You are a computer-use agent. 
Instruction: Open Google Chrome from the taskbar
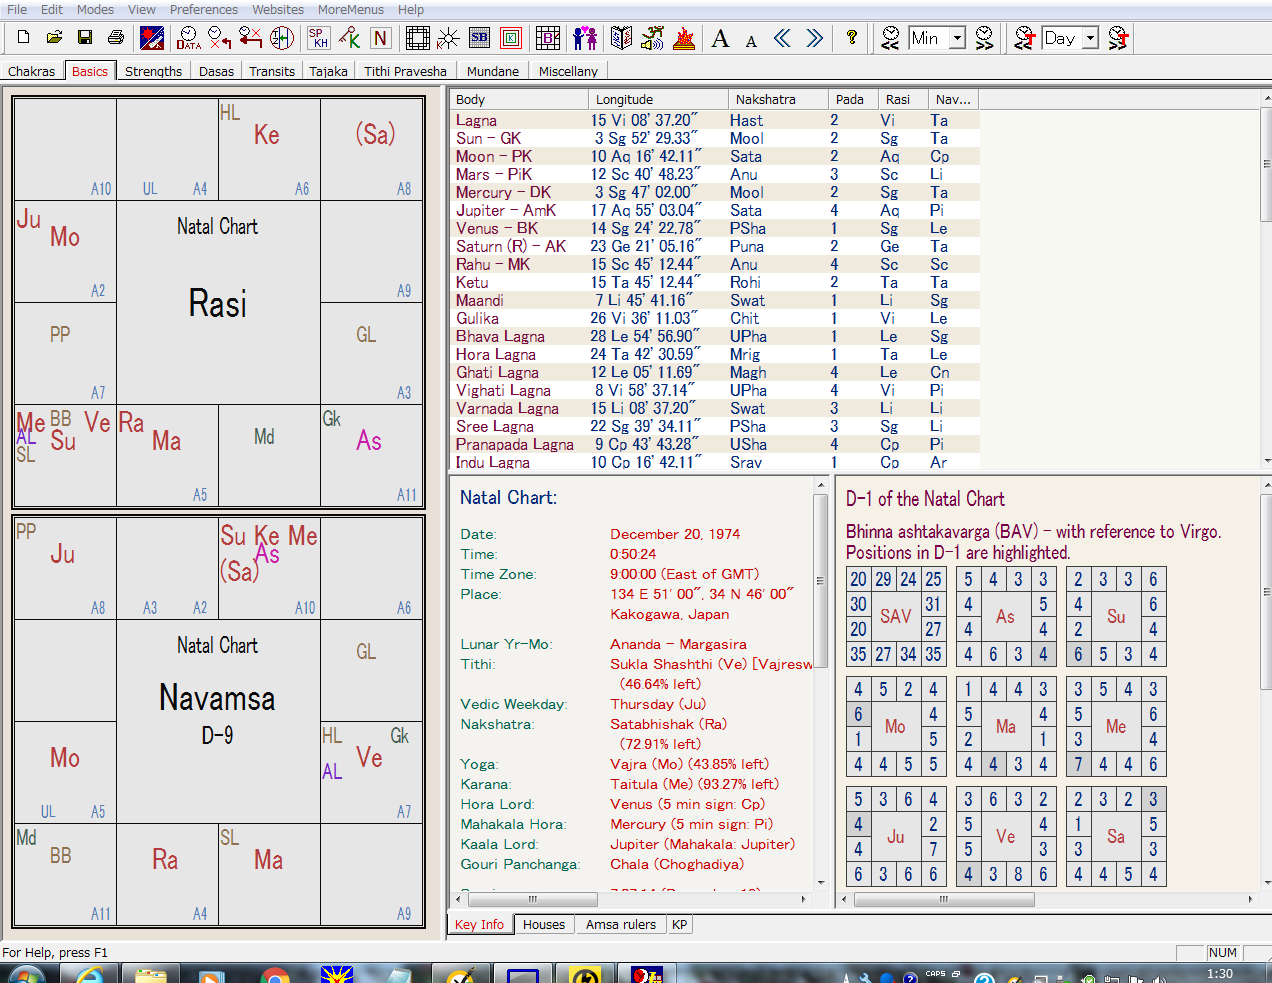(274, 975)
